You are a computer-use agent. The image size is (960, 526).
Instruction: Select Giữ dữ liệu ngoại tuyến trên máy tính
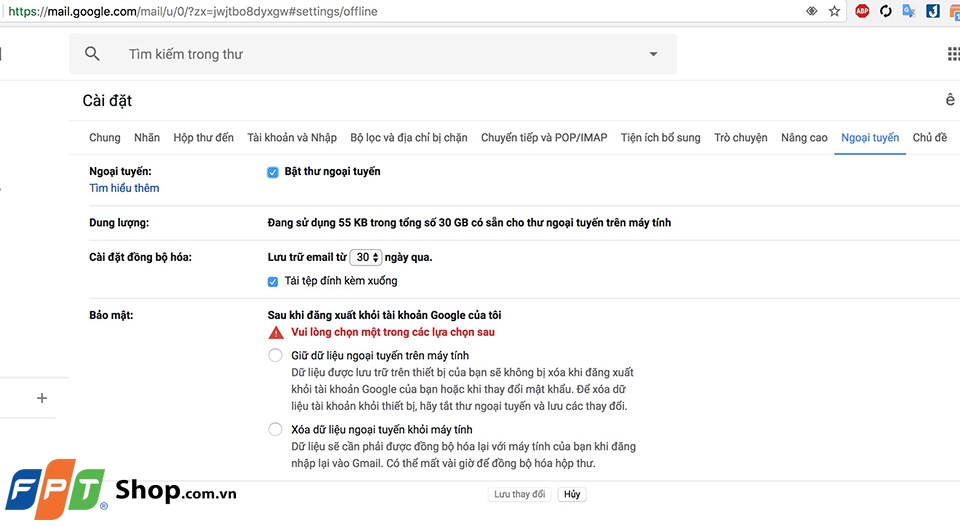pos(276,355)
